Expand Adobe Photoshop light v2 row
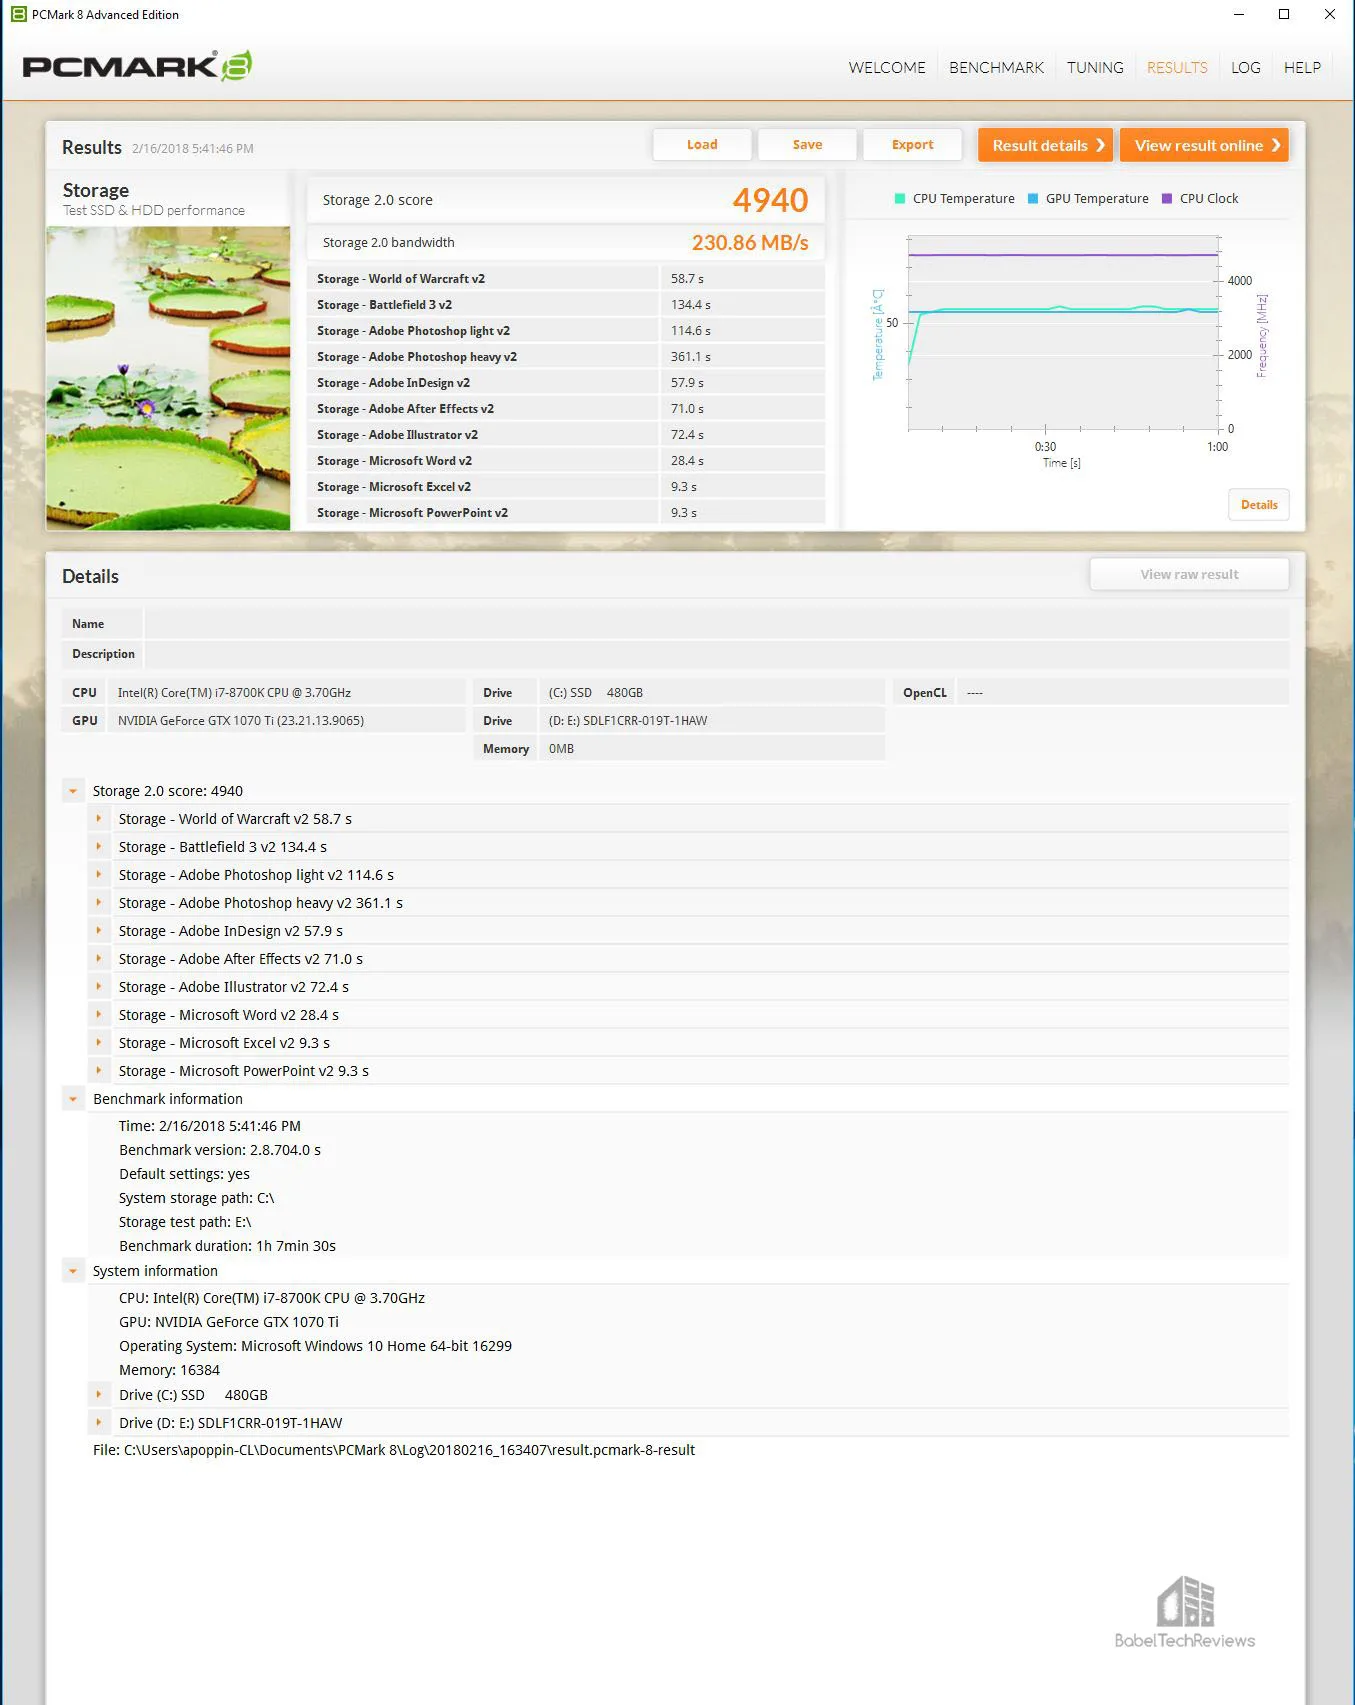The width and height of the screenshot is (1355, 1705). click(99, 875)
